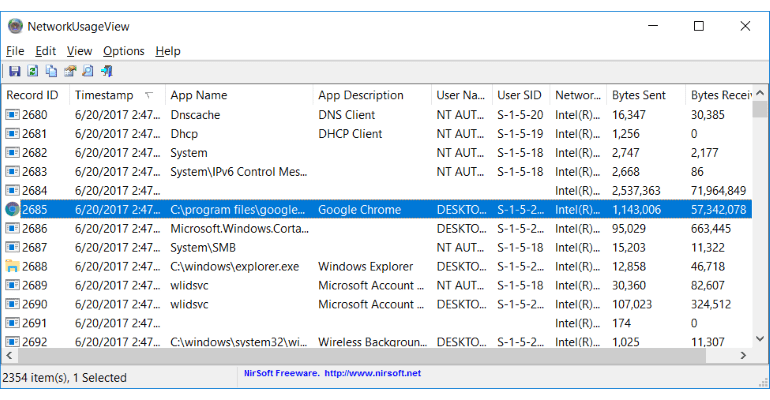Image resolution: width=770 pixels, height=400 pixels.
Task: Click the Copy selected items icon
Action: click(x=51, y=71)
